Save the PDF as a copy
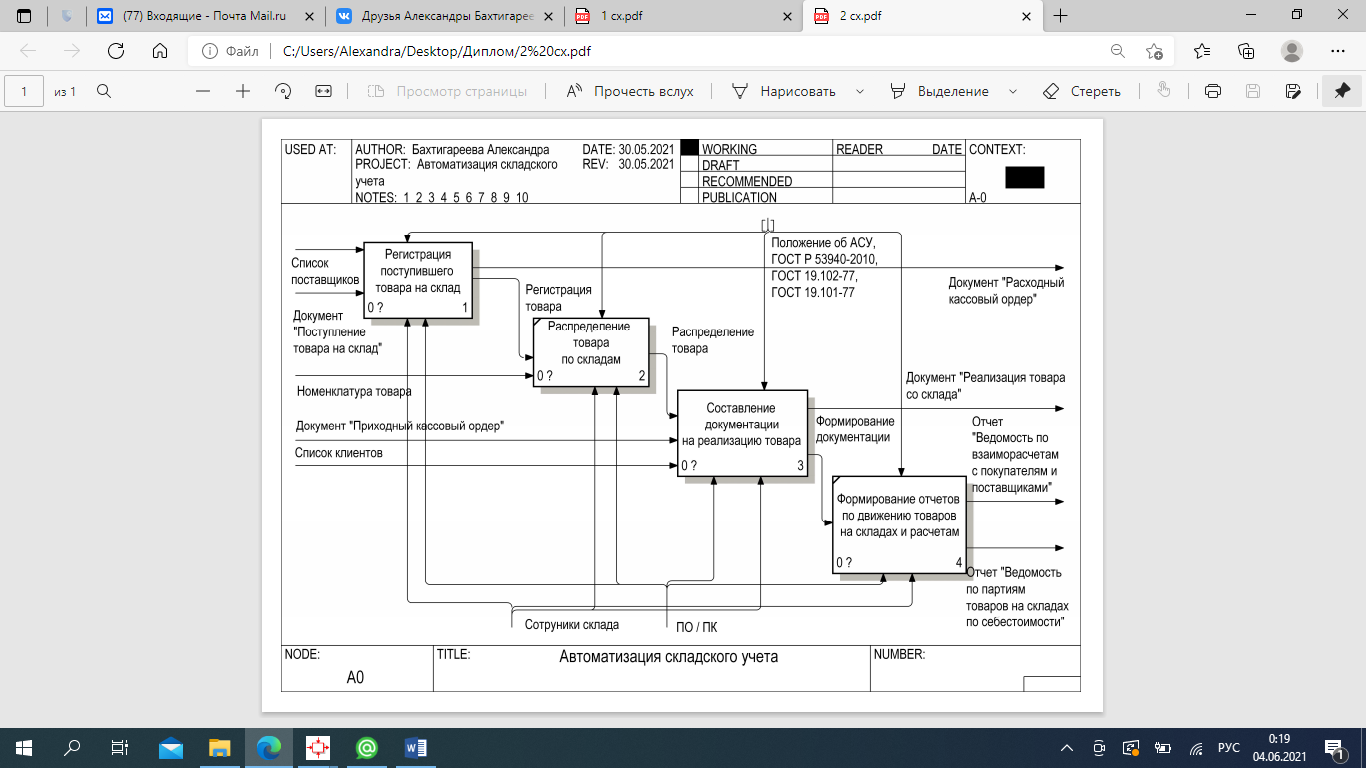 point(1293,91)
